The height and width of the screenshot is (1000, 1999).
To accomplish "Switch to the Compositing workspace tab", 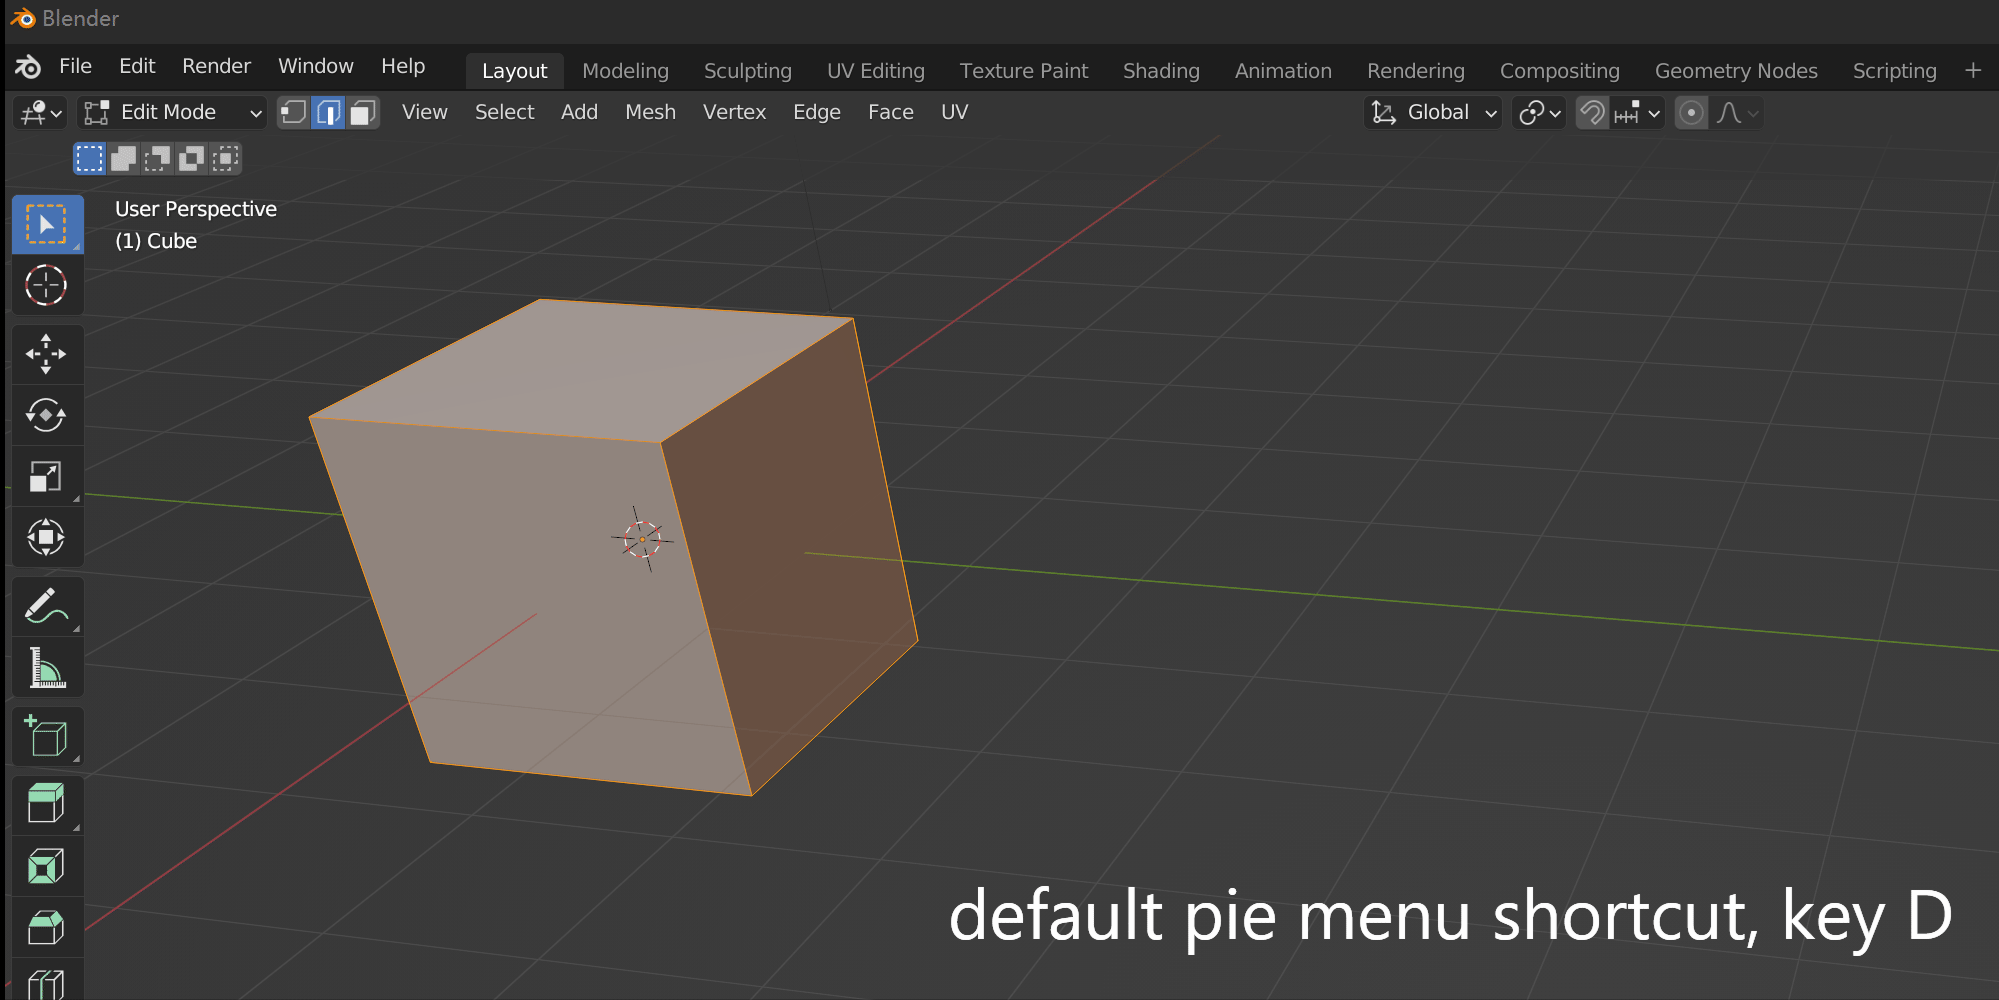I will tap(1559, 71).
